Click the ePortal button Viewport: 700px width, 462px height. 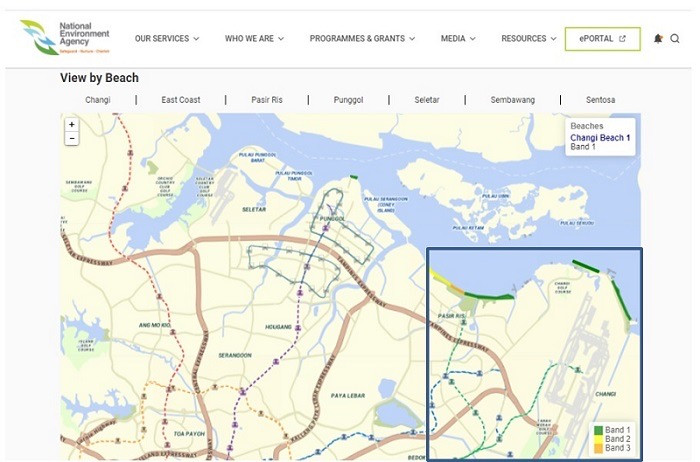tap(602, 39)
